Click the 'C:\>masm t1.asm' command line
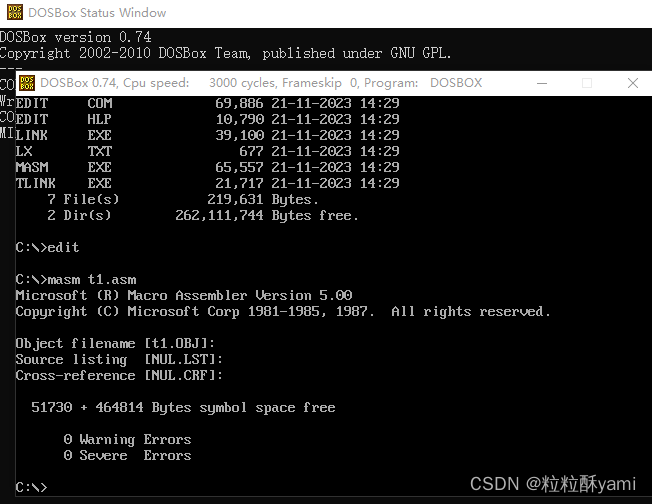 point(76,279)
